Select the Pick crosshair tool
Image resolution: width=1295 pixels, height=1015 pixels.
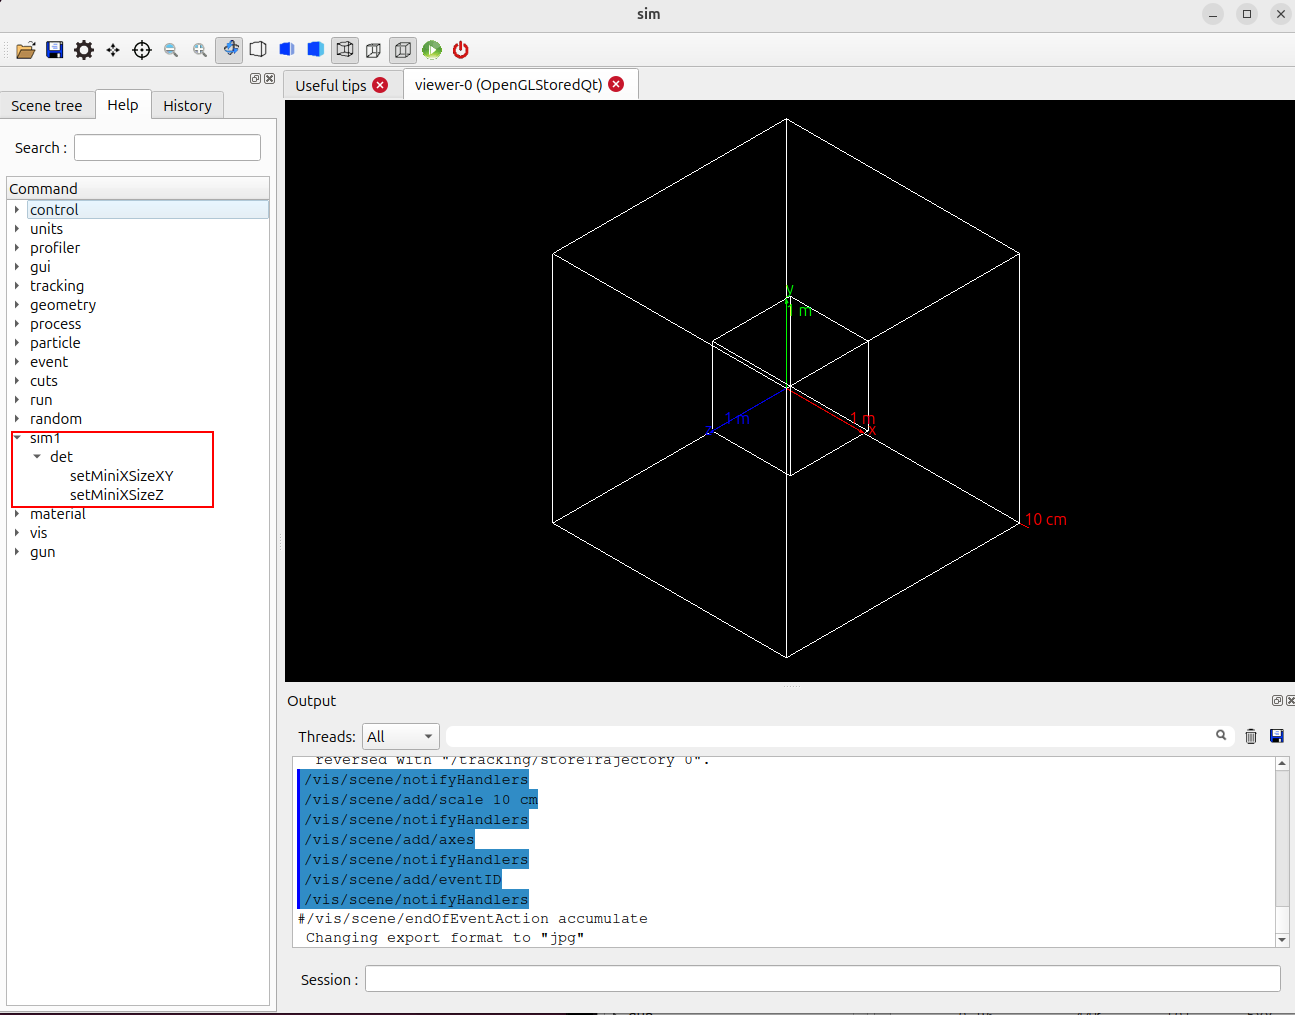(x=142, y=50)
